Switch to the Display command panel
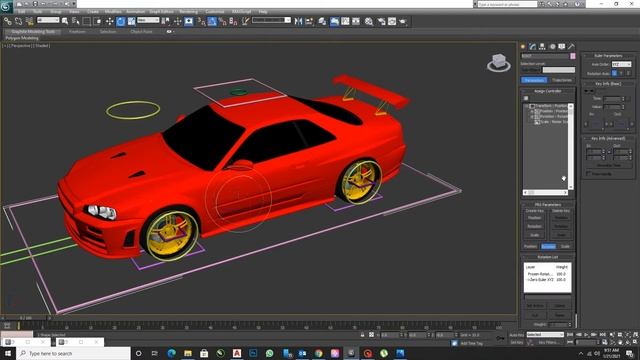Viewport: 640px width, 360px height. point(562,47)
